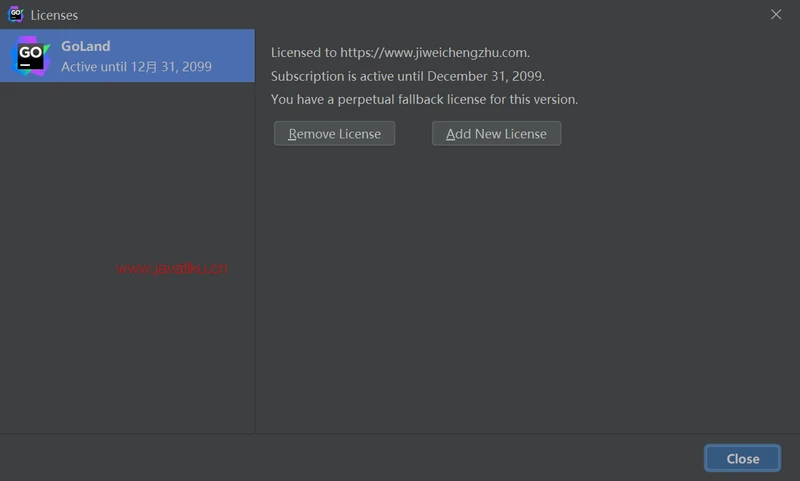Click the "Licenses" window title text
Screen dimensions: 800x481
click(x=54, y=15)
